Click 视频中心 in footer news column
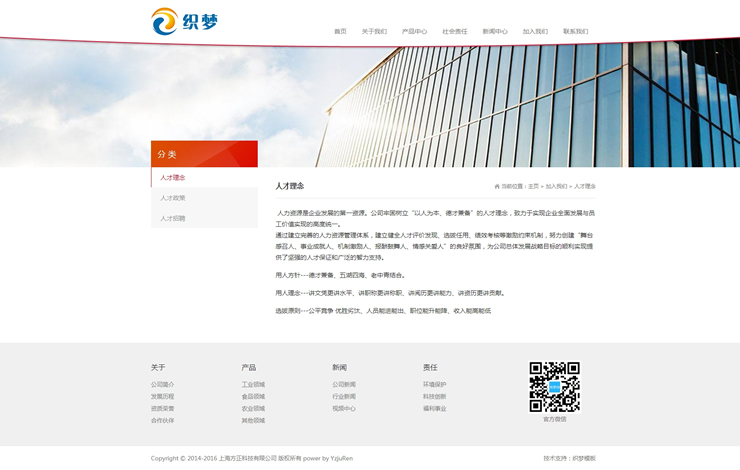 [344, 408]
